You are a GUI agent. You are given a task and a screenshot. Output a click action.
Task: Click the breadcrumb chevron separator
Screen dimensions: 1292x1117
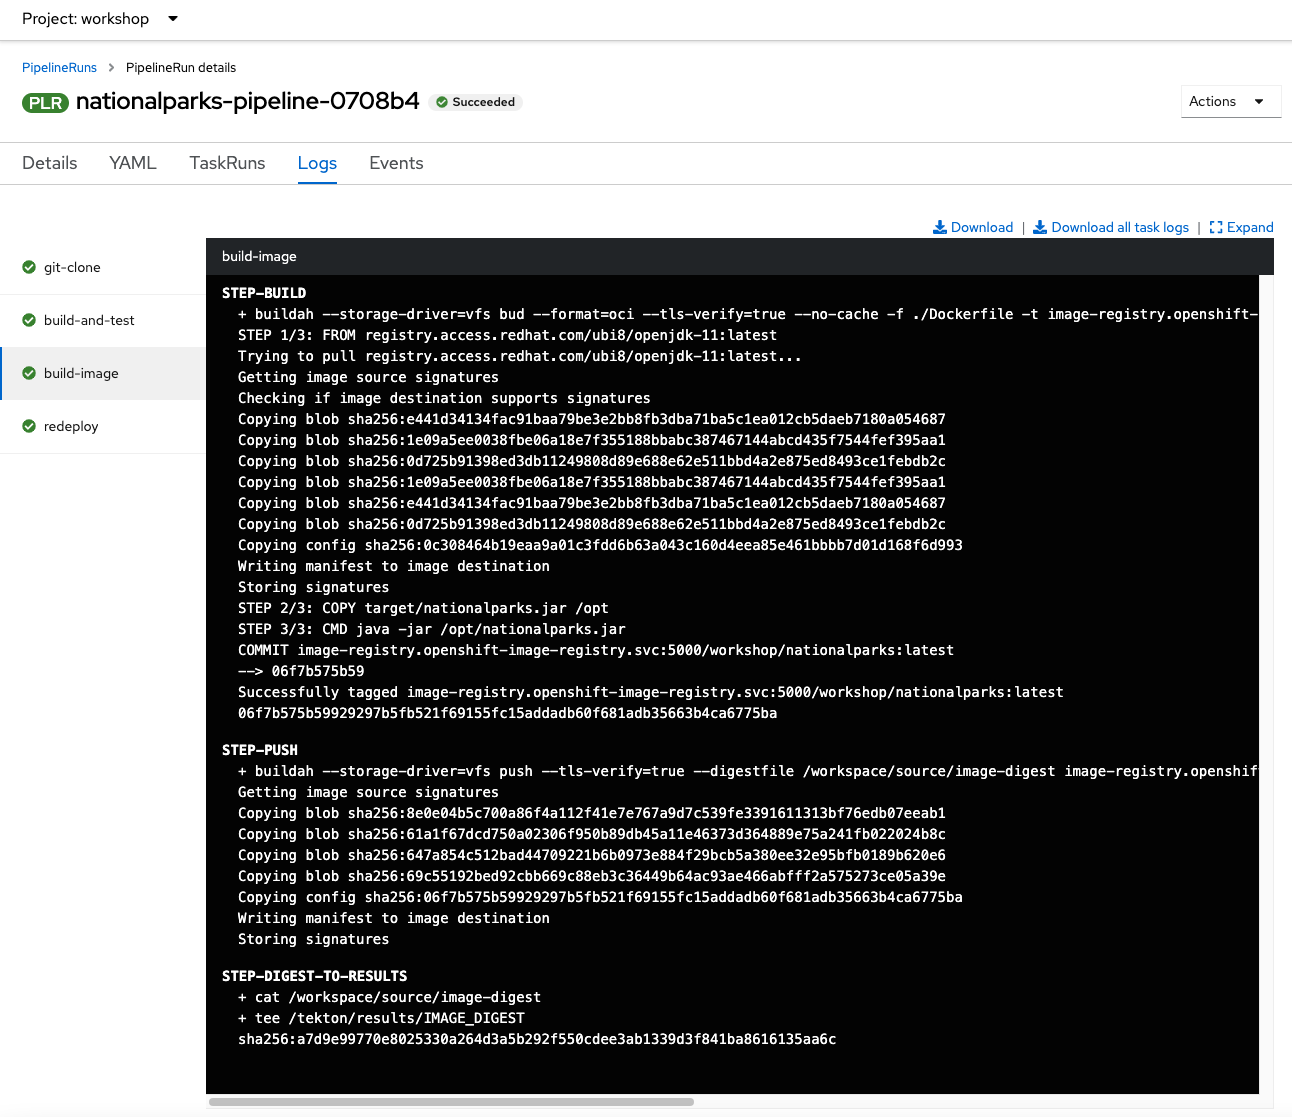[x=111, y=68]
